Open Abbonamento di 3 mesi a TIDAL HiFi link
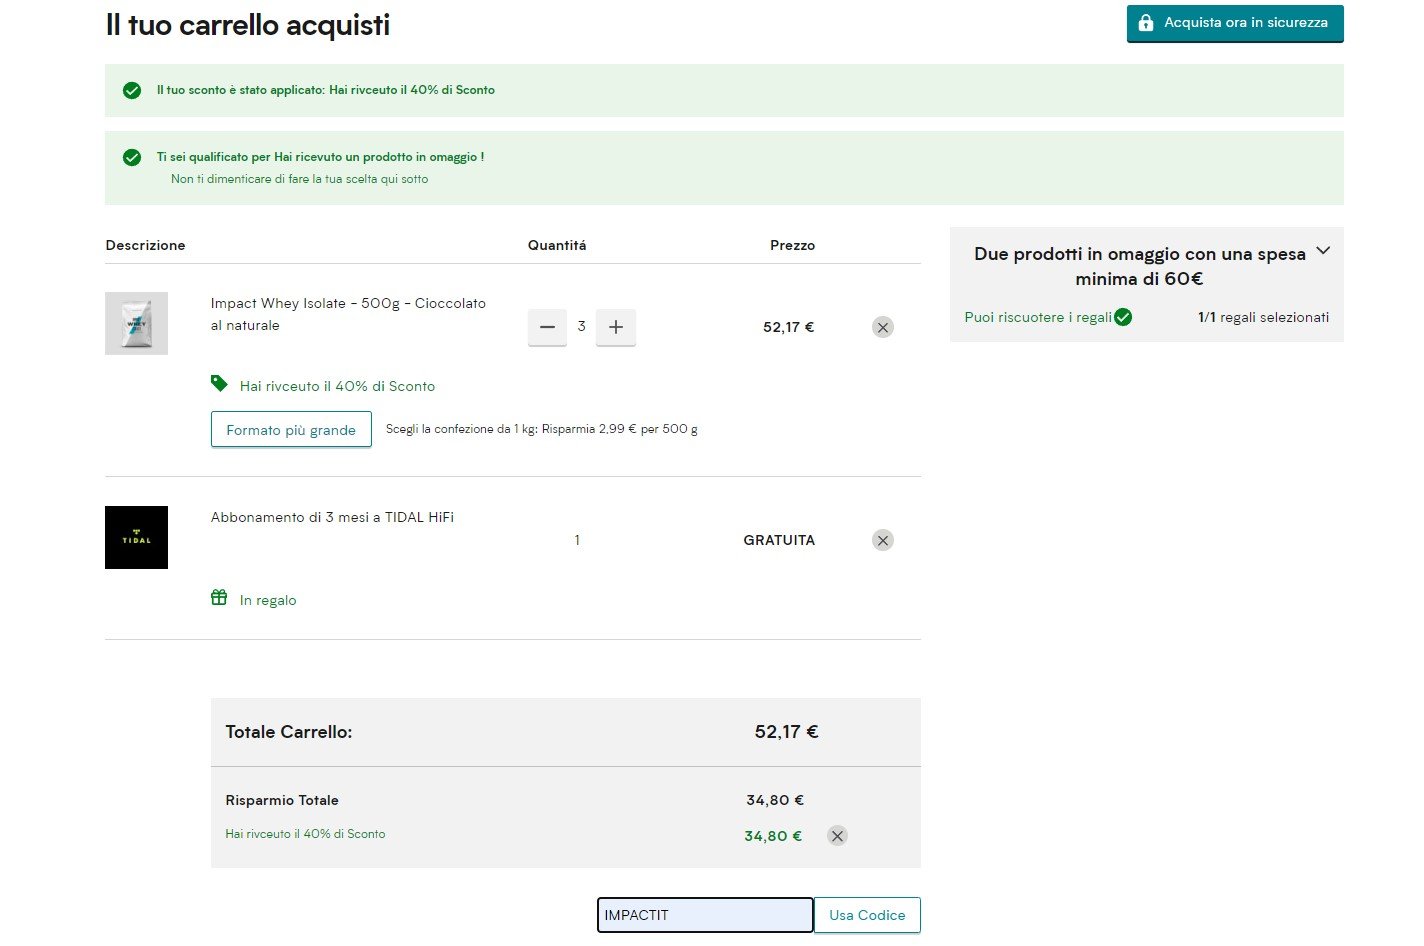 coord(332,517)
